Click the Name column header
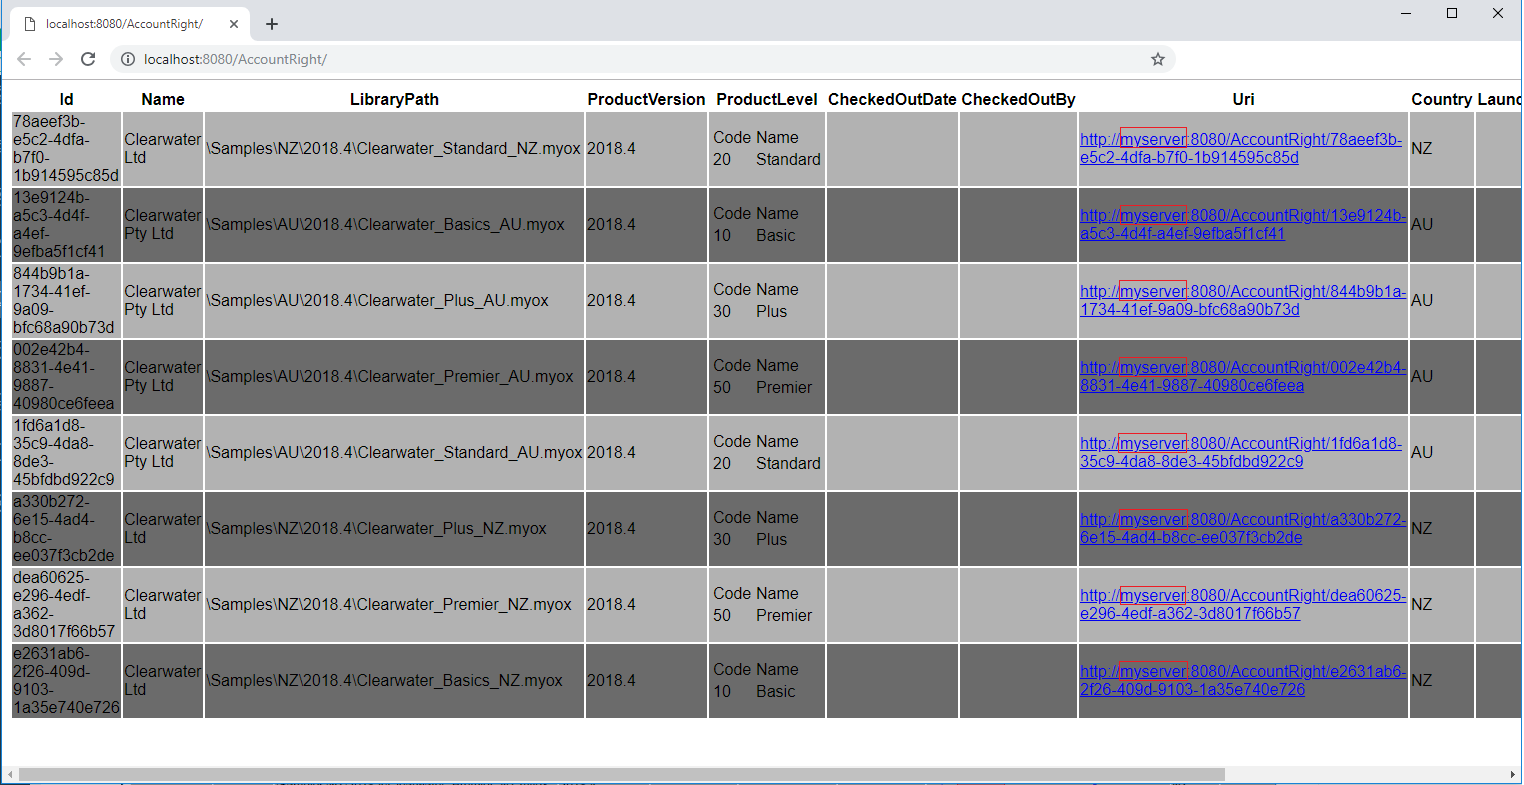This screenshot has height=785, width=1524. click(163, 99)
